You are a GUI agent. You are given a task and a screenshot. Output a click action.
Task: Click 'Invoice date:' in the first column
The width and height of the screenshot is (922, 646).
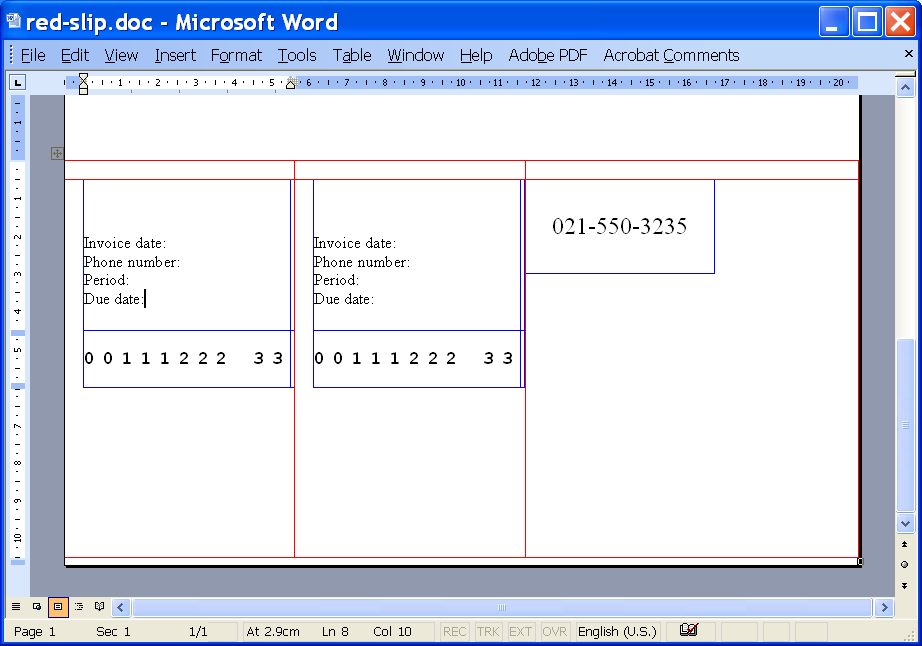pos(125,243)
